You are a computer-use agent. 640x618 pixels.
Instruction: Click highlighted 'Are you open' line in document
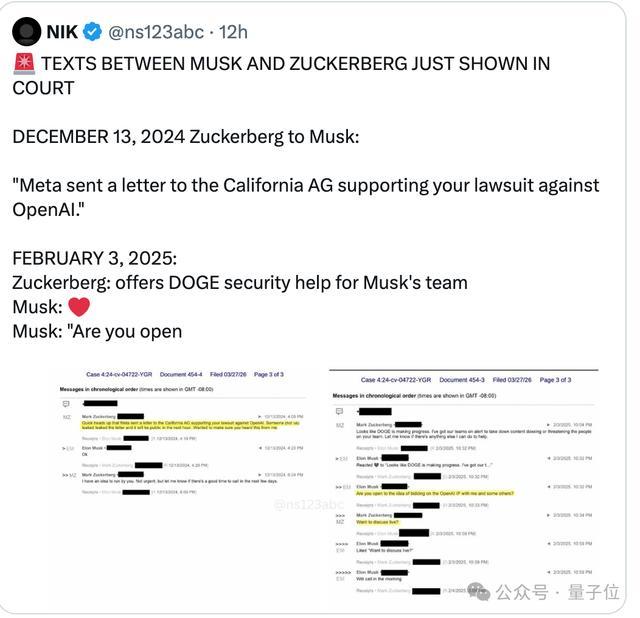click(x=435, y=494)
